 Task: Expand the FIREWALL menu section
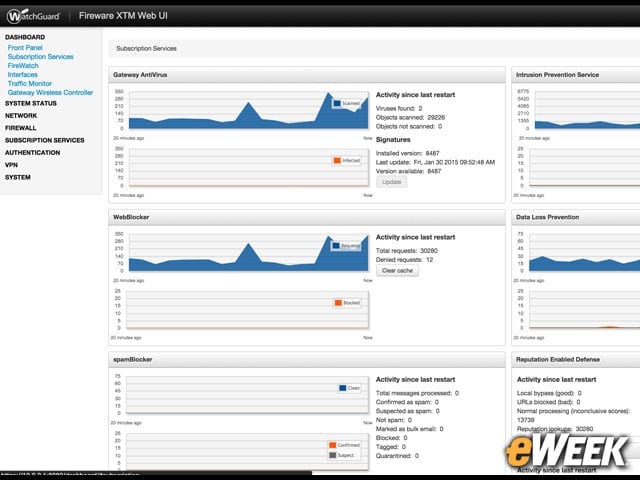click(x=20, y=128)
